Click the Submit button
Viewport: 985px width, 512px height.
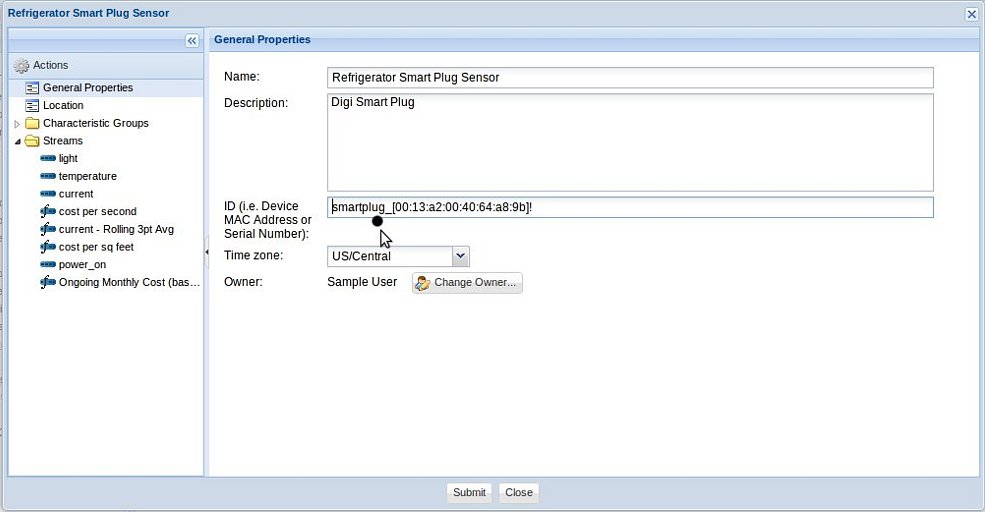(x=469, y=492)
